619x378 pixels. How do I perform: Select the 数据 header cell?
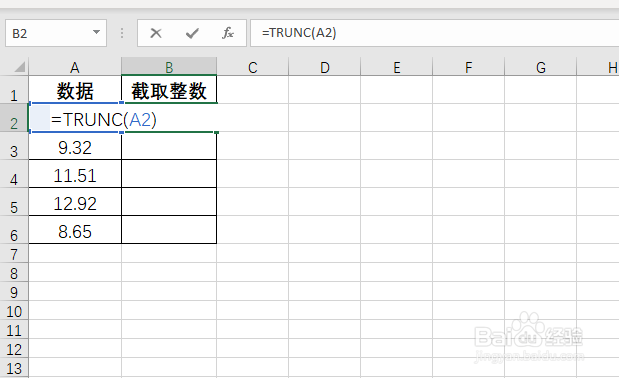coord(75,91)
